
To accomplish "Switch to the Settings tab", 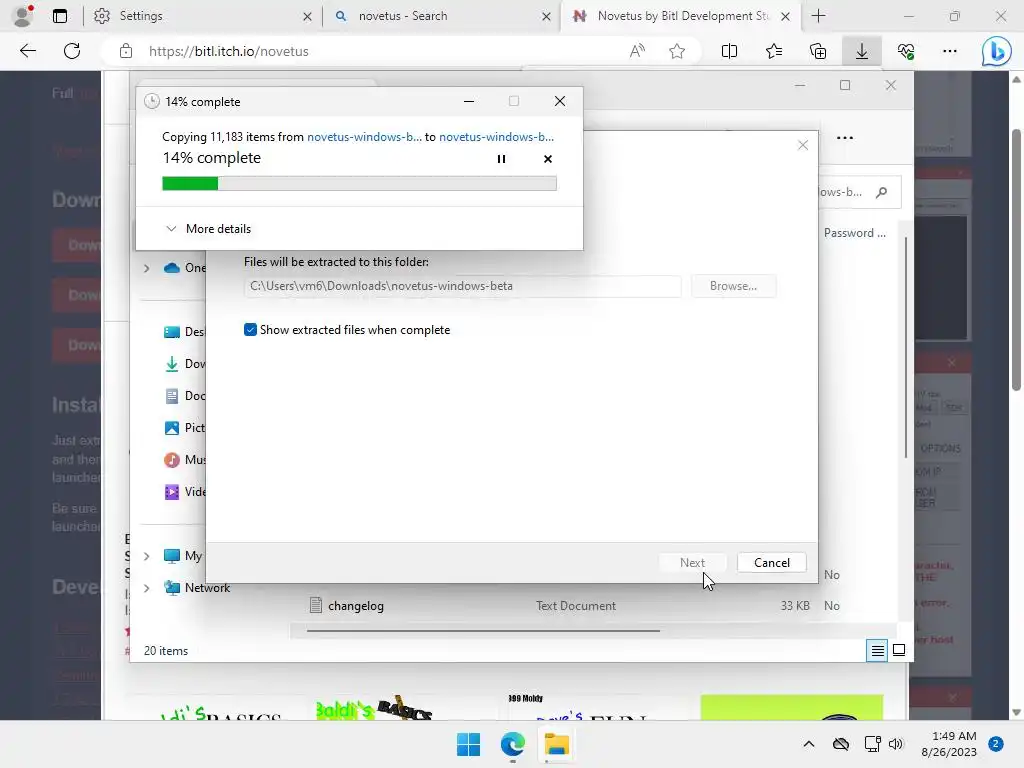I will point(202,16).
